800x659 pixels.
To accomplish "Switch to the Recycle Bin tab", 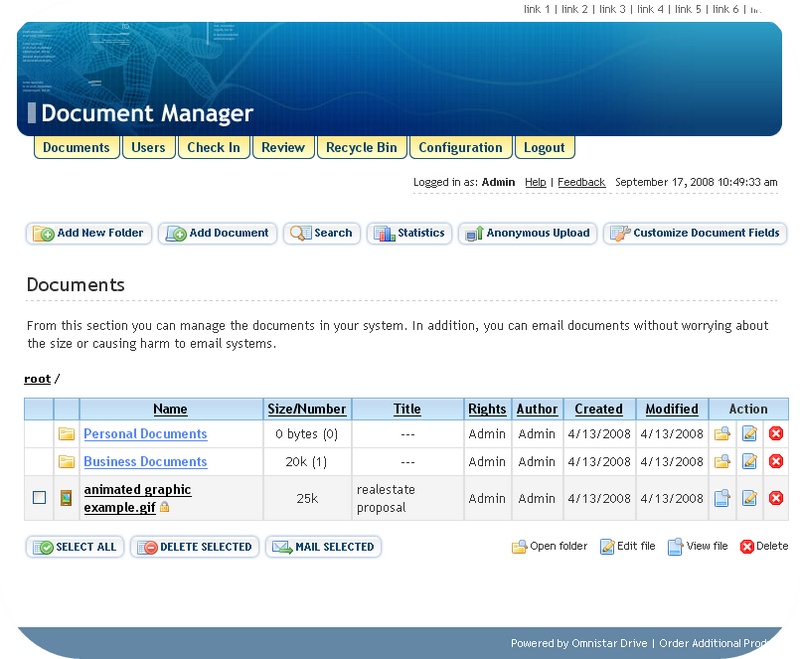I will tap(361, 148).
